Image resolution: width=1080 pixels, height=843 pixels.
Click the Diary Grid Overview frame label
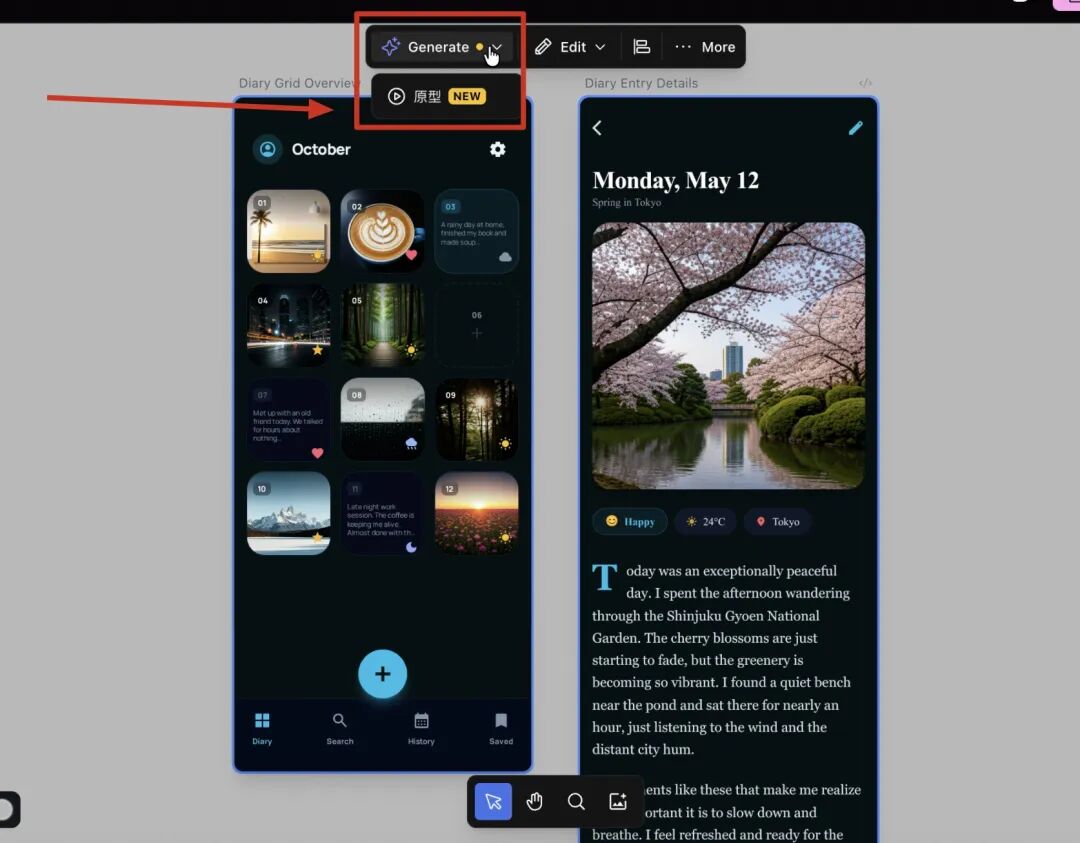[299, 83]
